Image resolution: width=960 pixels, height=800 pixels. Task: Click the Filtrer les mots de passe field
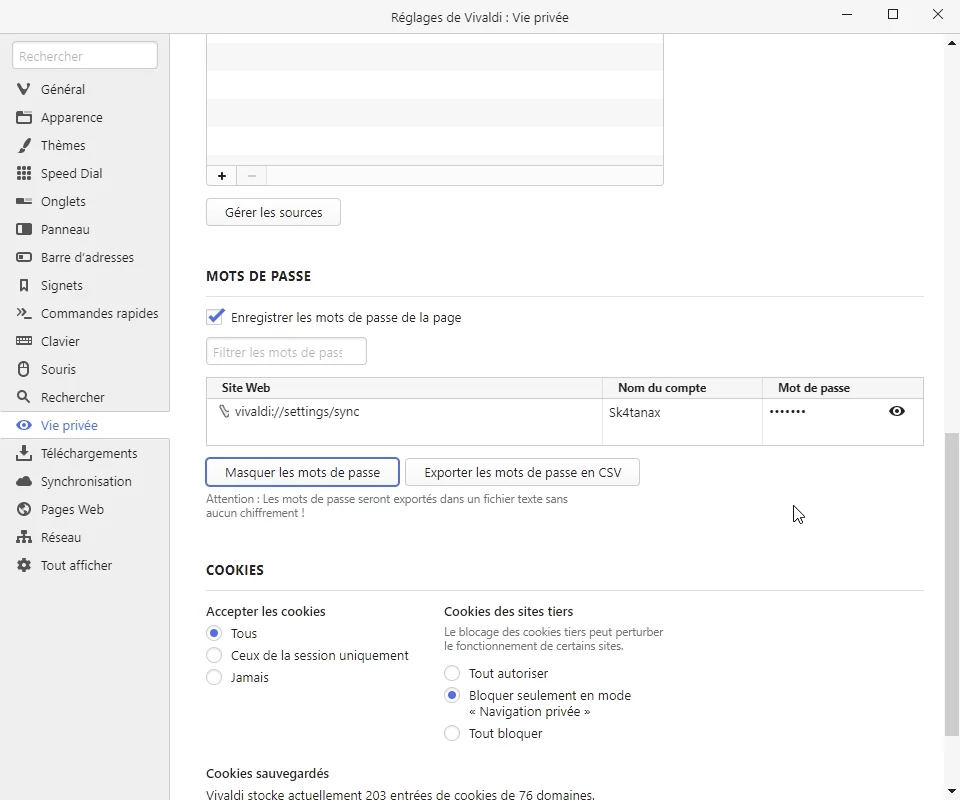pyautogui.click(x=287, y=352)
